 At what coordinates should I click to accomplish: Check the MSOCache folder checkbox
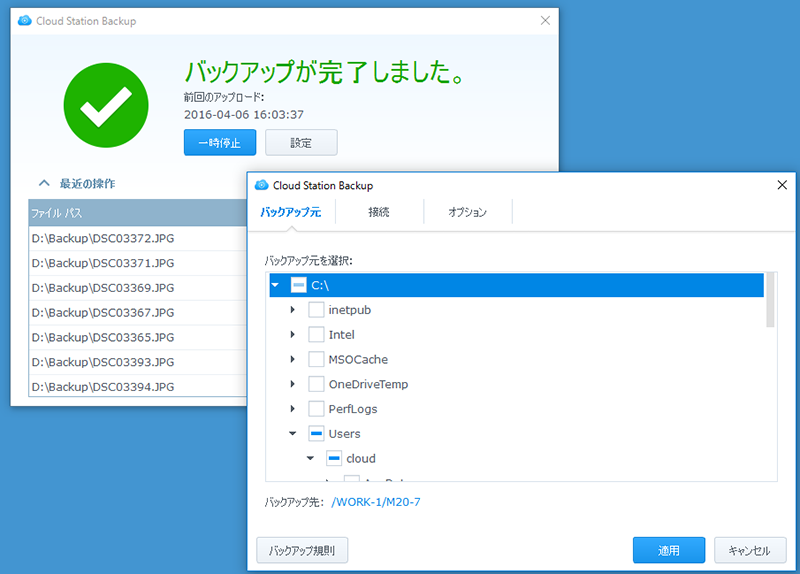(x=316, y=359)
